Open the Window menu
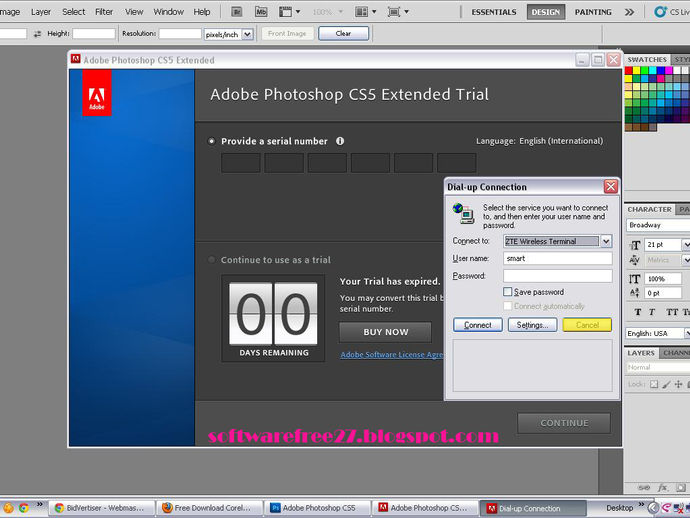This screenshot has width=690, height=518. tap(169, 12)
